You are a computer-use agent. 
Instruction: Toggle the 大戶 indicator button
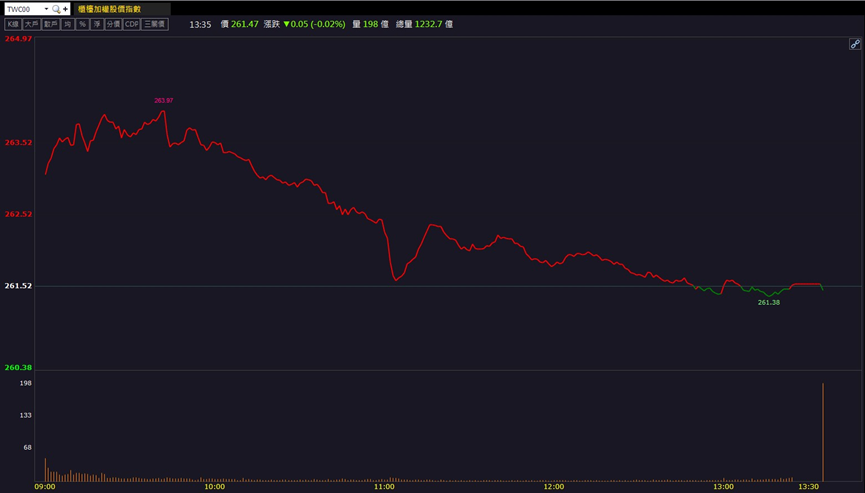click(31, 24)
